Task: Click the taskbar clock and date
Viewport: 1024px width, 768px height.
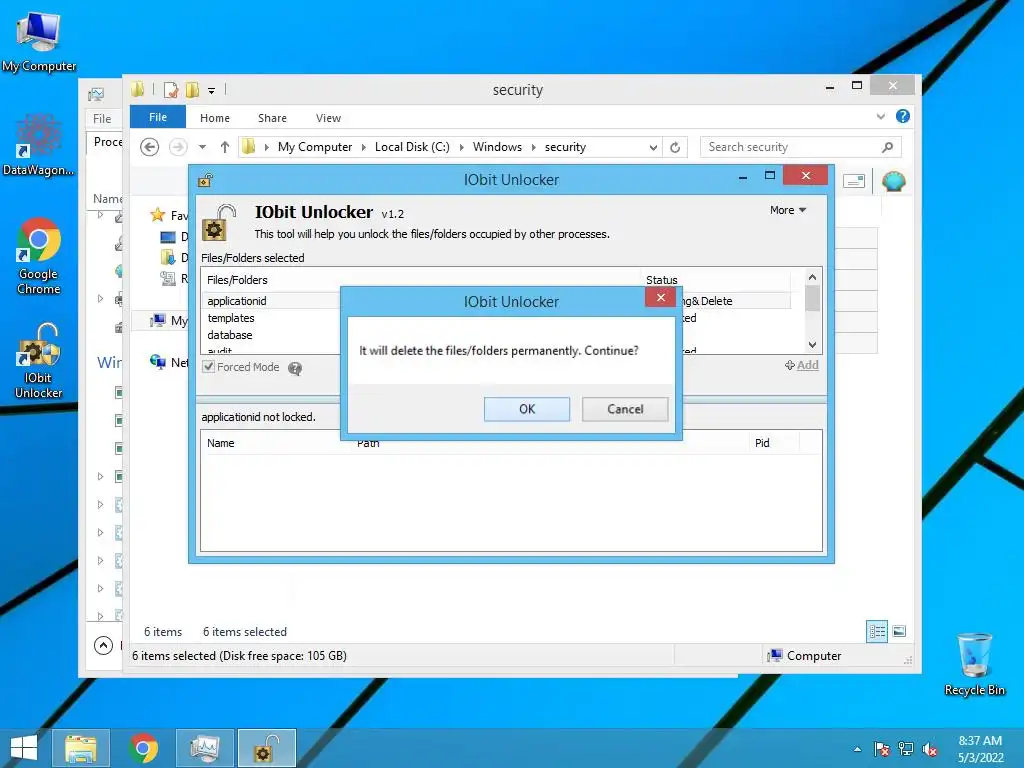Action: pos(980,749)
